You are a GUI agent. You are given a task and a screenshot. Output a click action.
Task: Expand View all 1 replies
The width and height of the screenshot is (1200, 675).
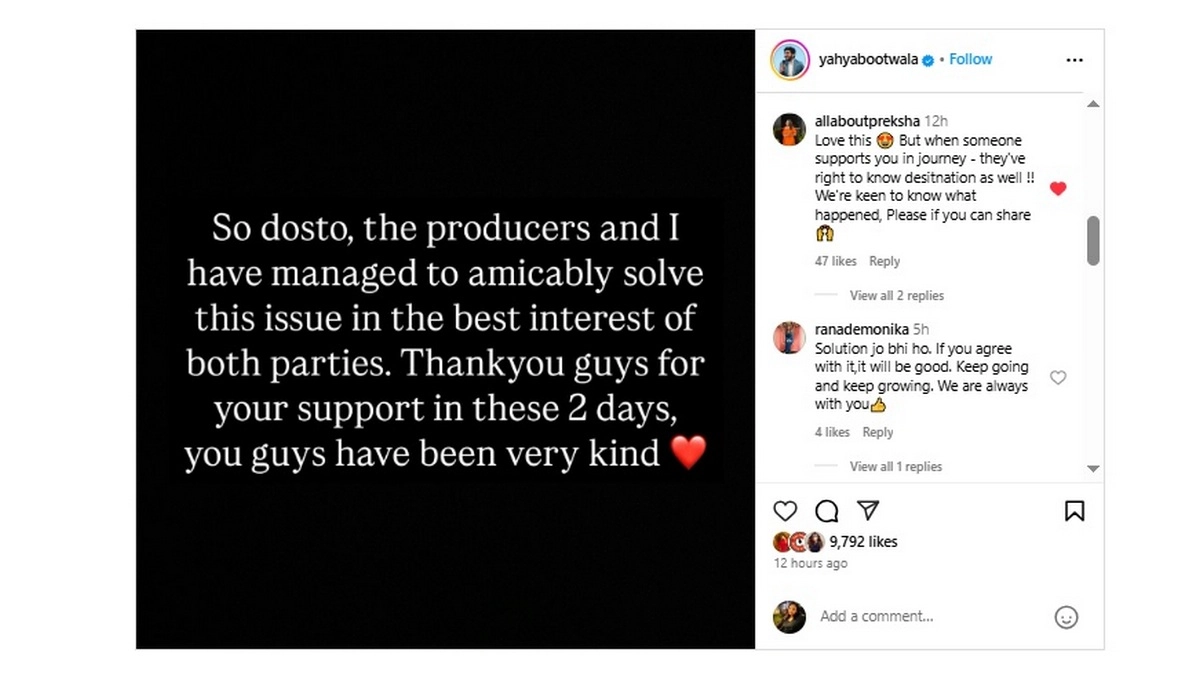point(895,467)
